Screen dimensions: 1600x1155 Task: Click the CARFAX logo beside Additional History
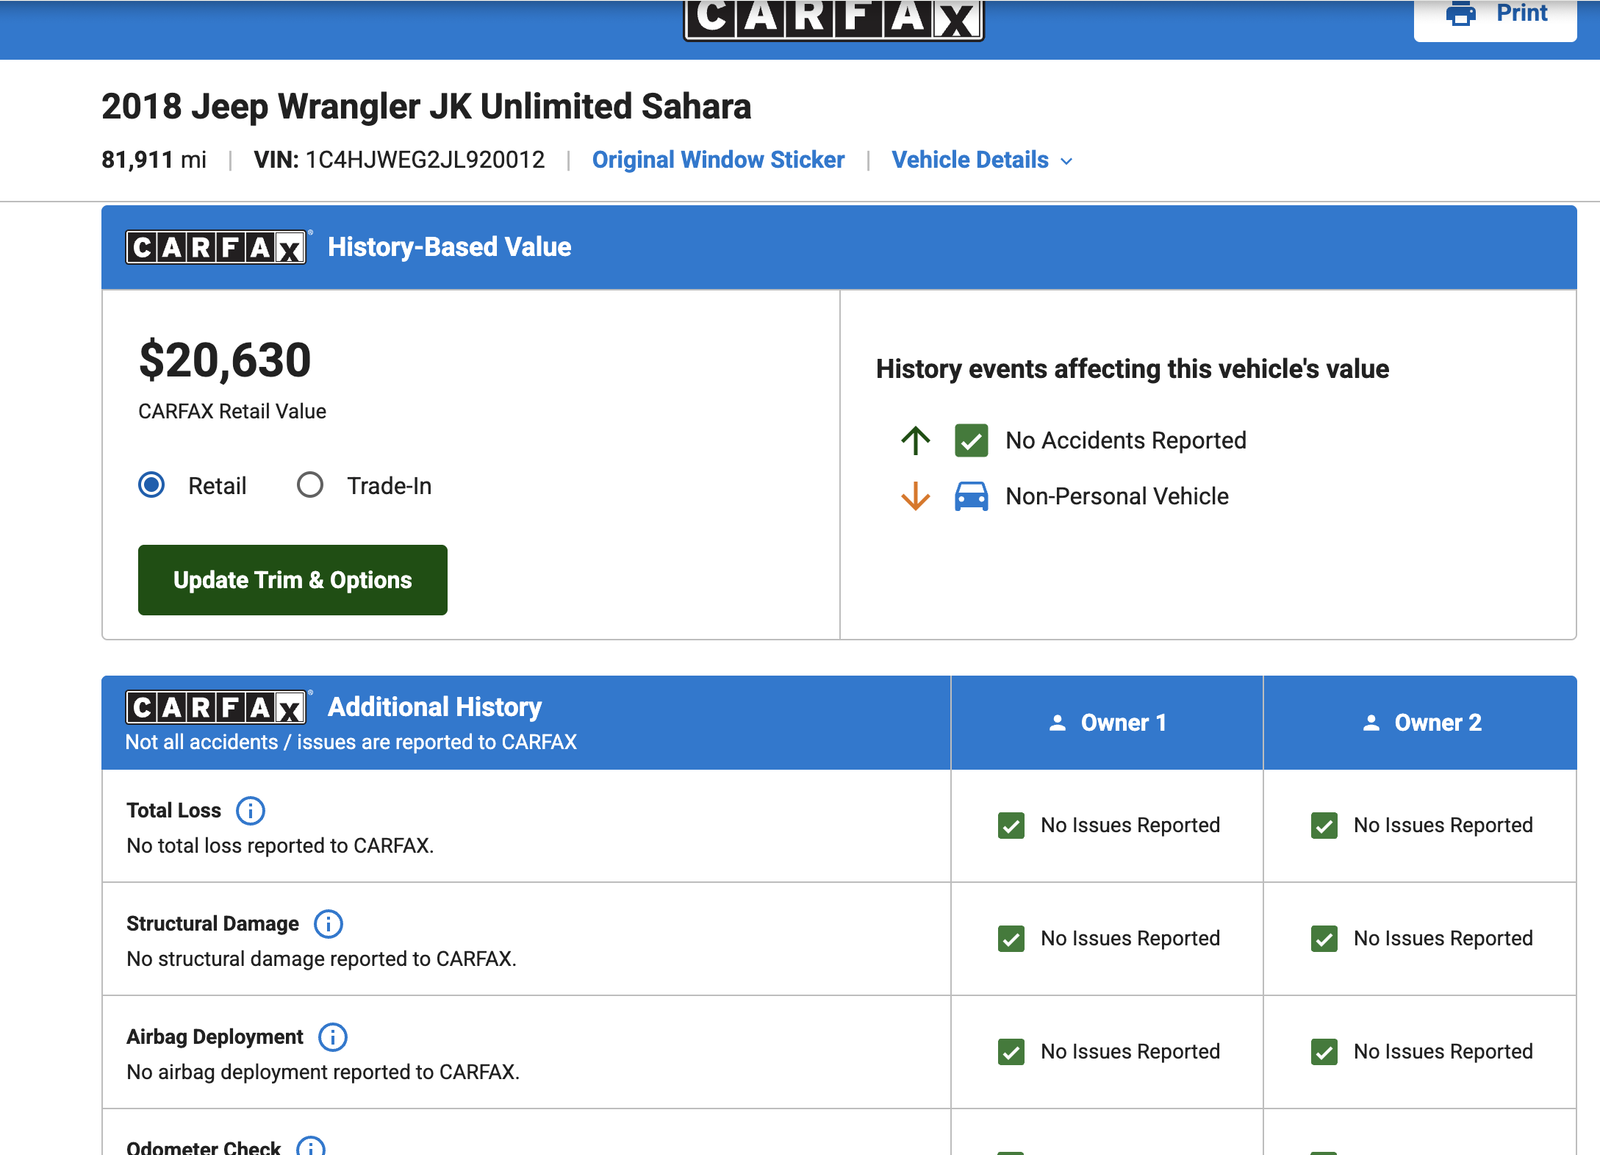point(216,707)
